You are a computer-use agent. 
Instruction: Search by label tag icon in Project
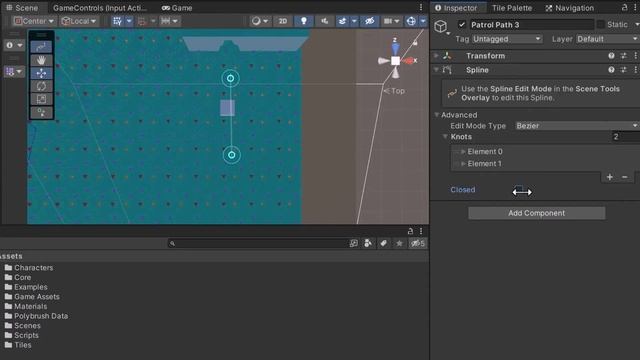pos(383,243)
